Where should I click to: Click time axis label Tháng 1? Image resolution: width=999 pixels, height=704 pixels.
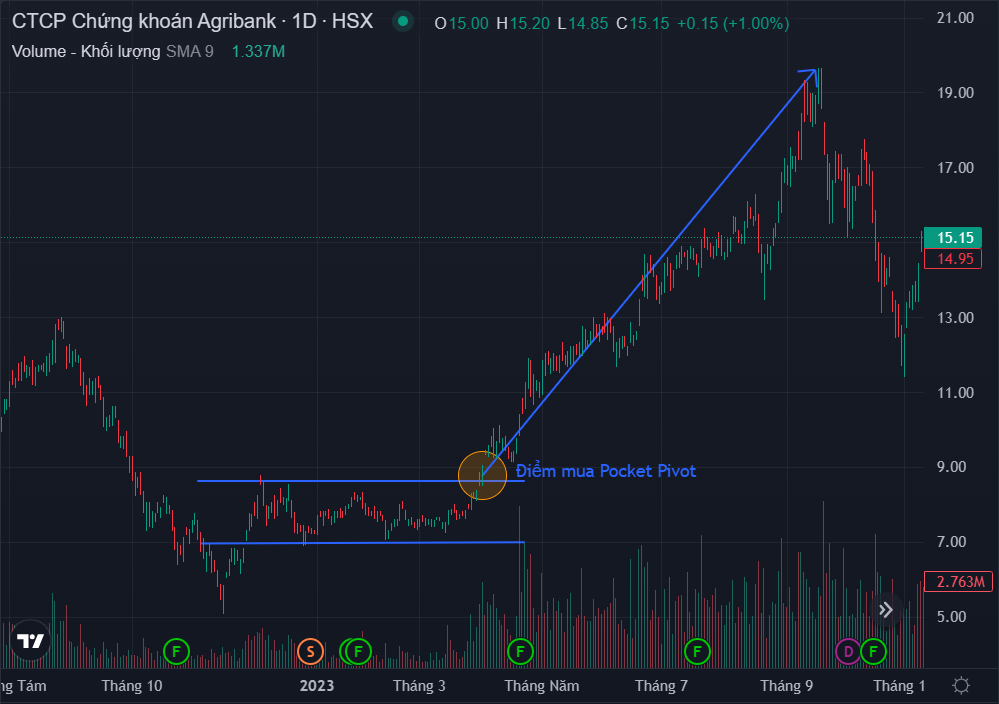[x=899, y=686]
